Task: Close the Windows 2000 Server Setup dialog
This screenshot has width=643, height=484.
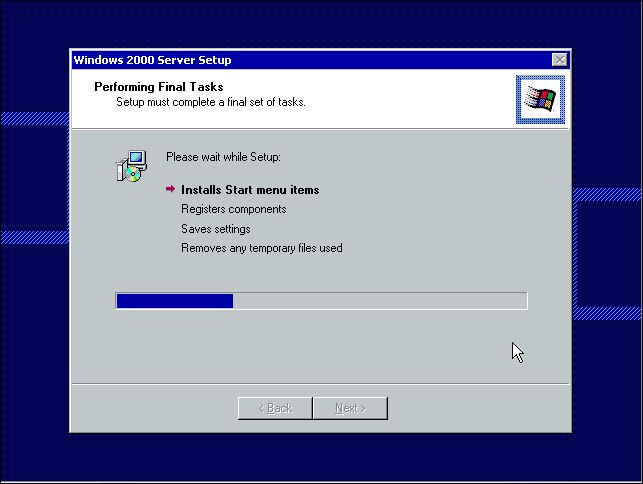Action: tap(559, 60)
